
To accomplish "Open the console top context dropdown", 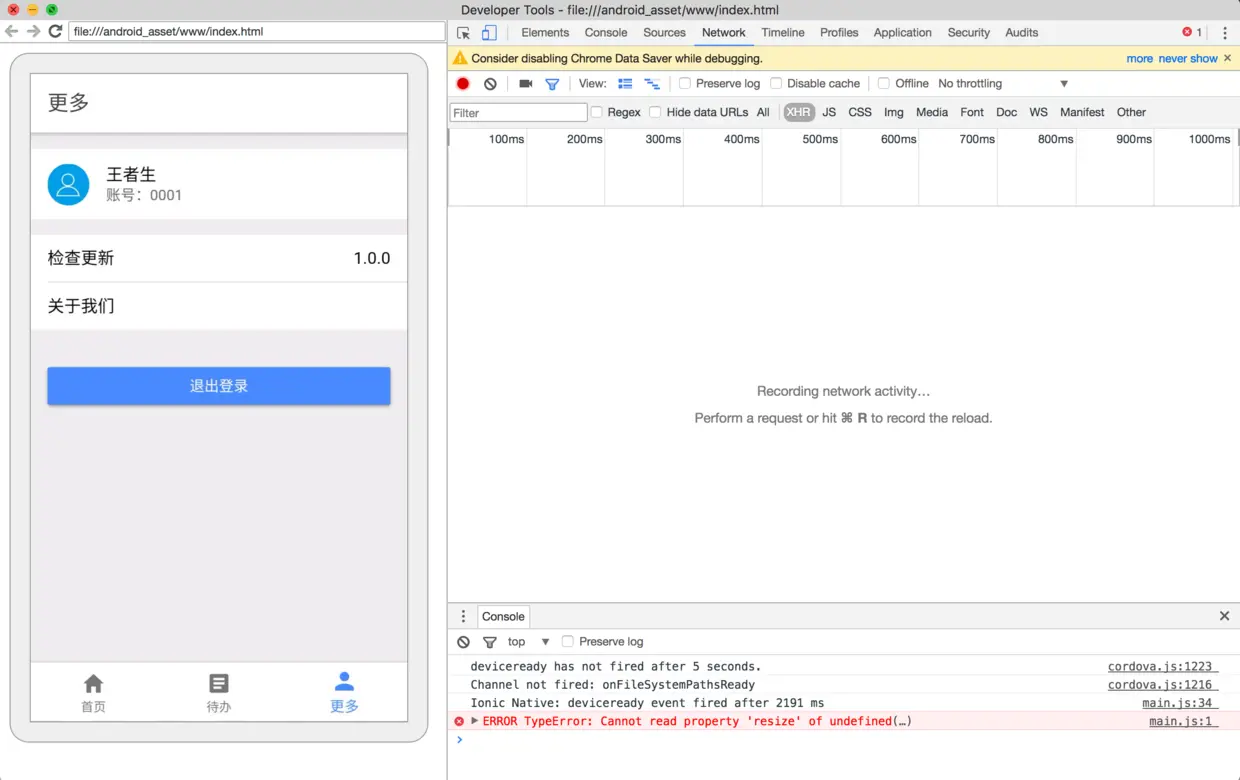I will pyautogui.click(x=528, y=642).
